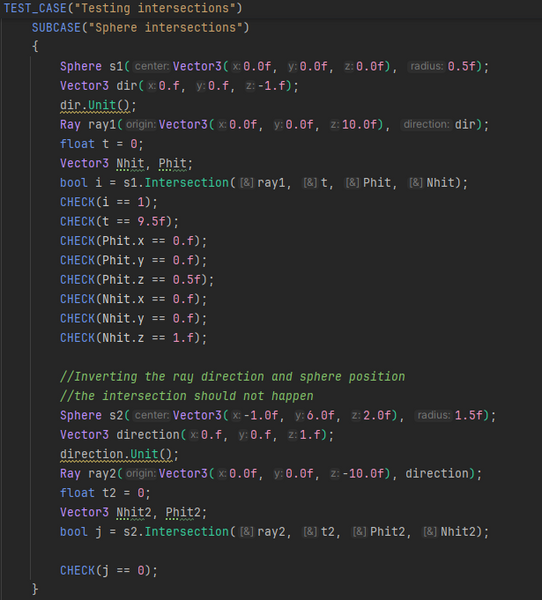The height and width of the screenshot is (600, 542).
Task: Click the underlined Phit in 'Vector3 Nhit, Phit;'
Action: [x=173, y=164]
